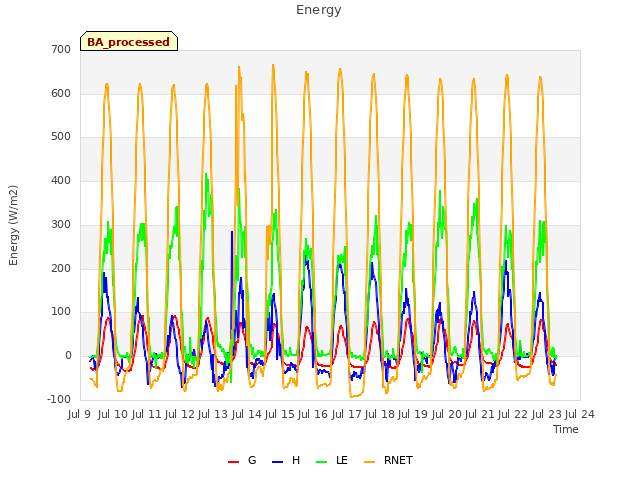Screen dimensions: 640x480
Task: Click the Jul 9 x-axis label
Action: (x=79, y=414)
